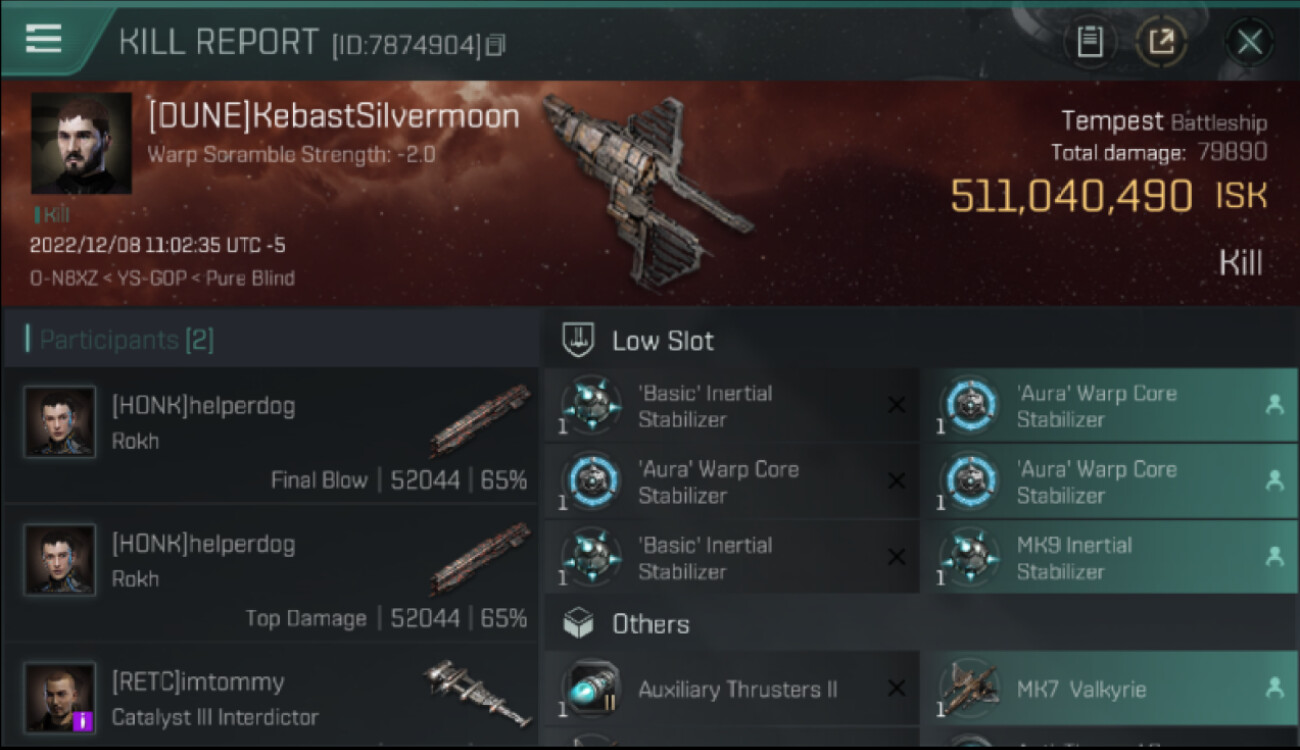Click the Others section cube icon
The height and width of the screenshot is (750, 1300).
click(x=577, y=624)
